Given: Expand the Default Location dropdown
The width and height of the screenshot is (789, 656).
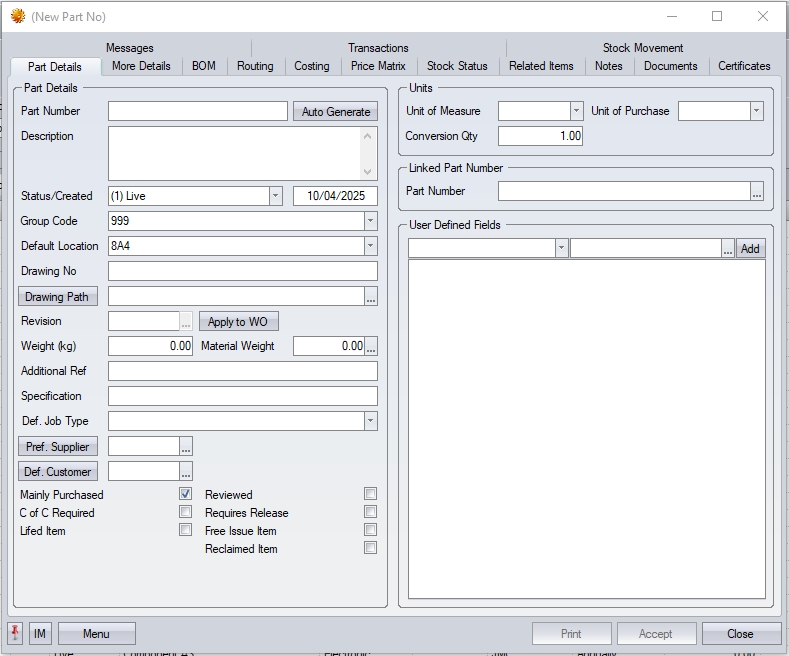Looking at the screenshot, I should pos(370,246).
